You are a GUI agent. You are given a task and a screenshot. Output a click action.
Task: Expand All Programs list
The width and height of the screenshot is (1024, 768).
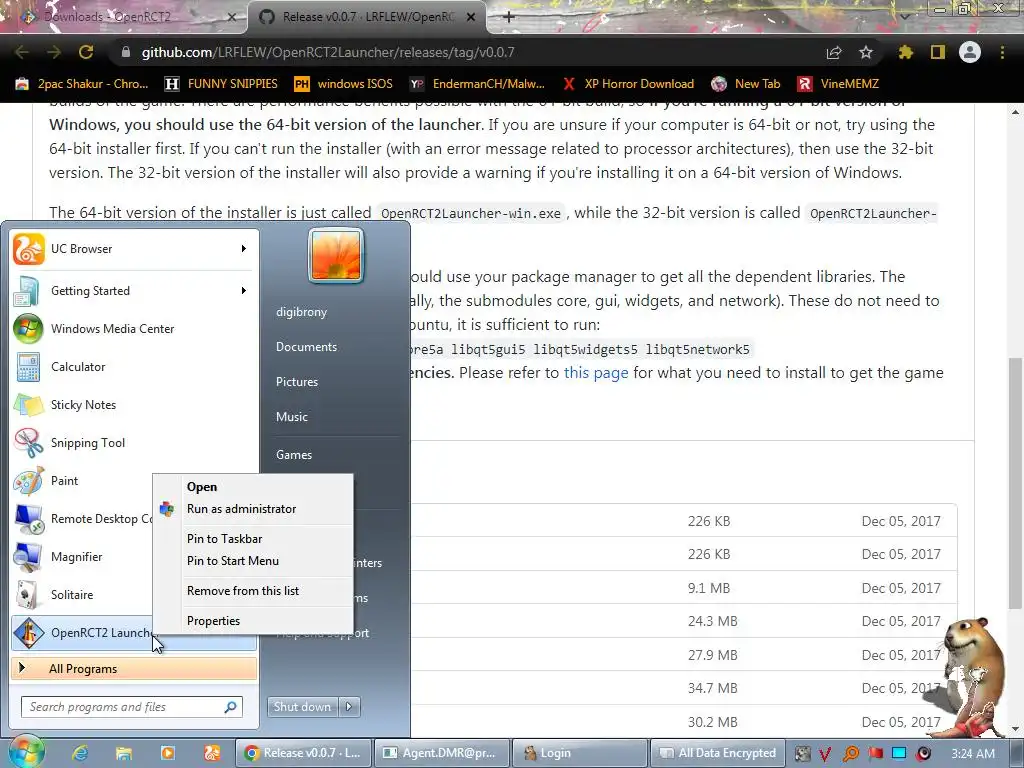[x=134, y=669]
